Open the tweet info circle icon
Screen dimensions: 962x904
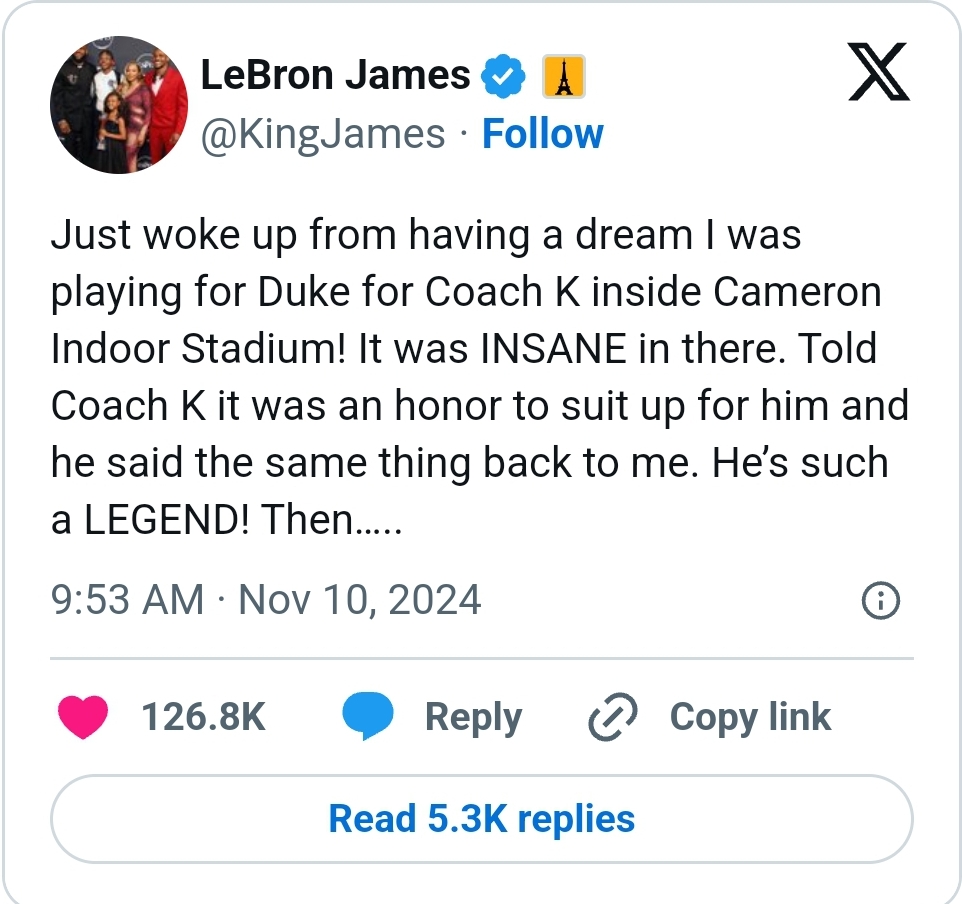880,600
